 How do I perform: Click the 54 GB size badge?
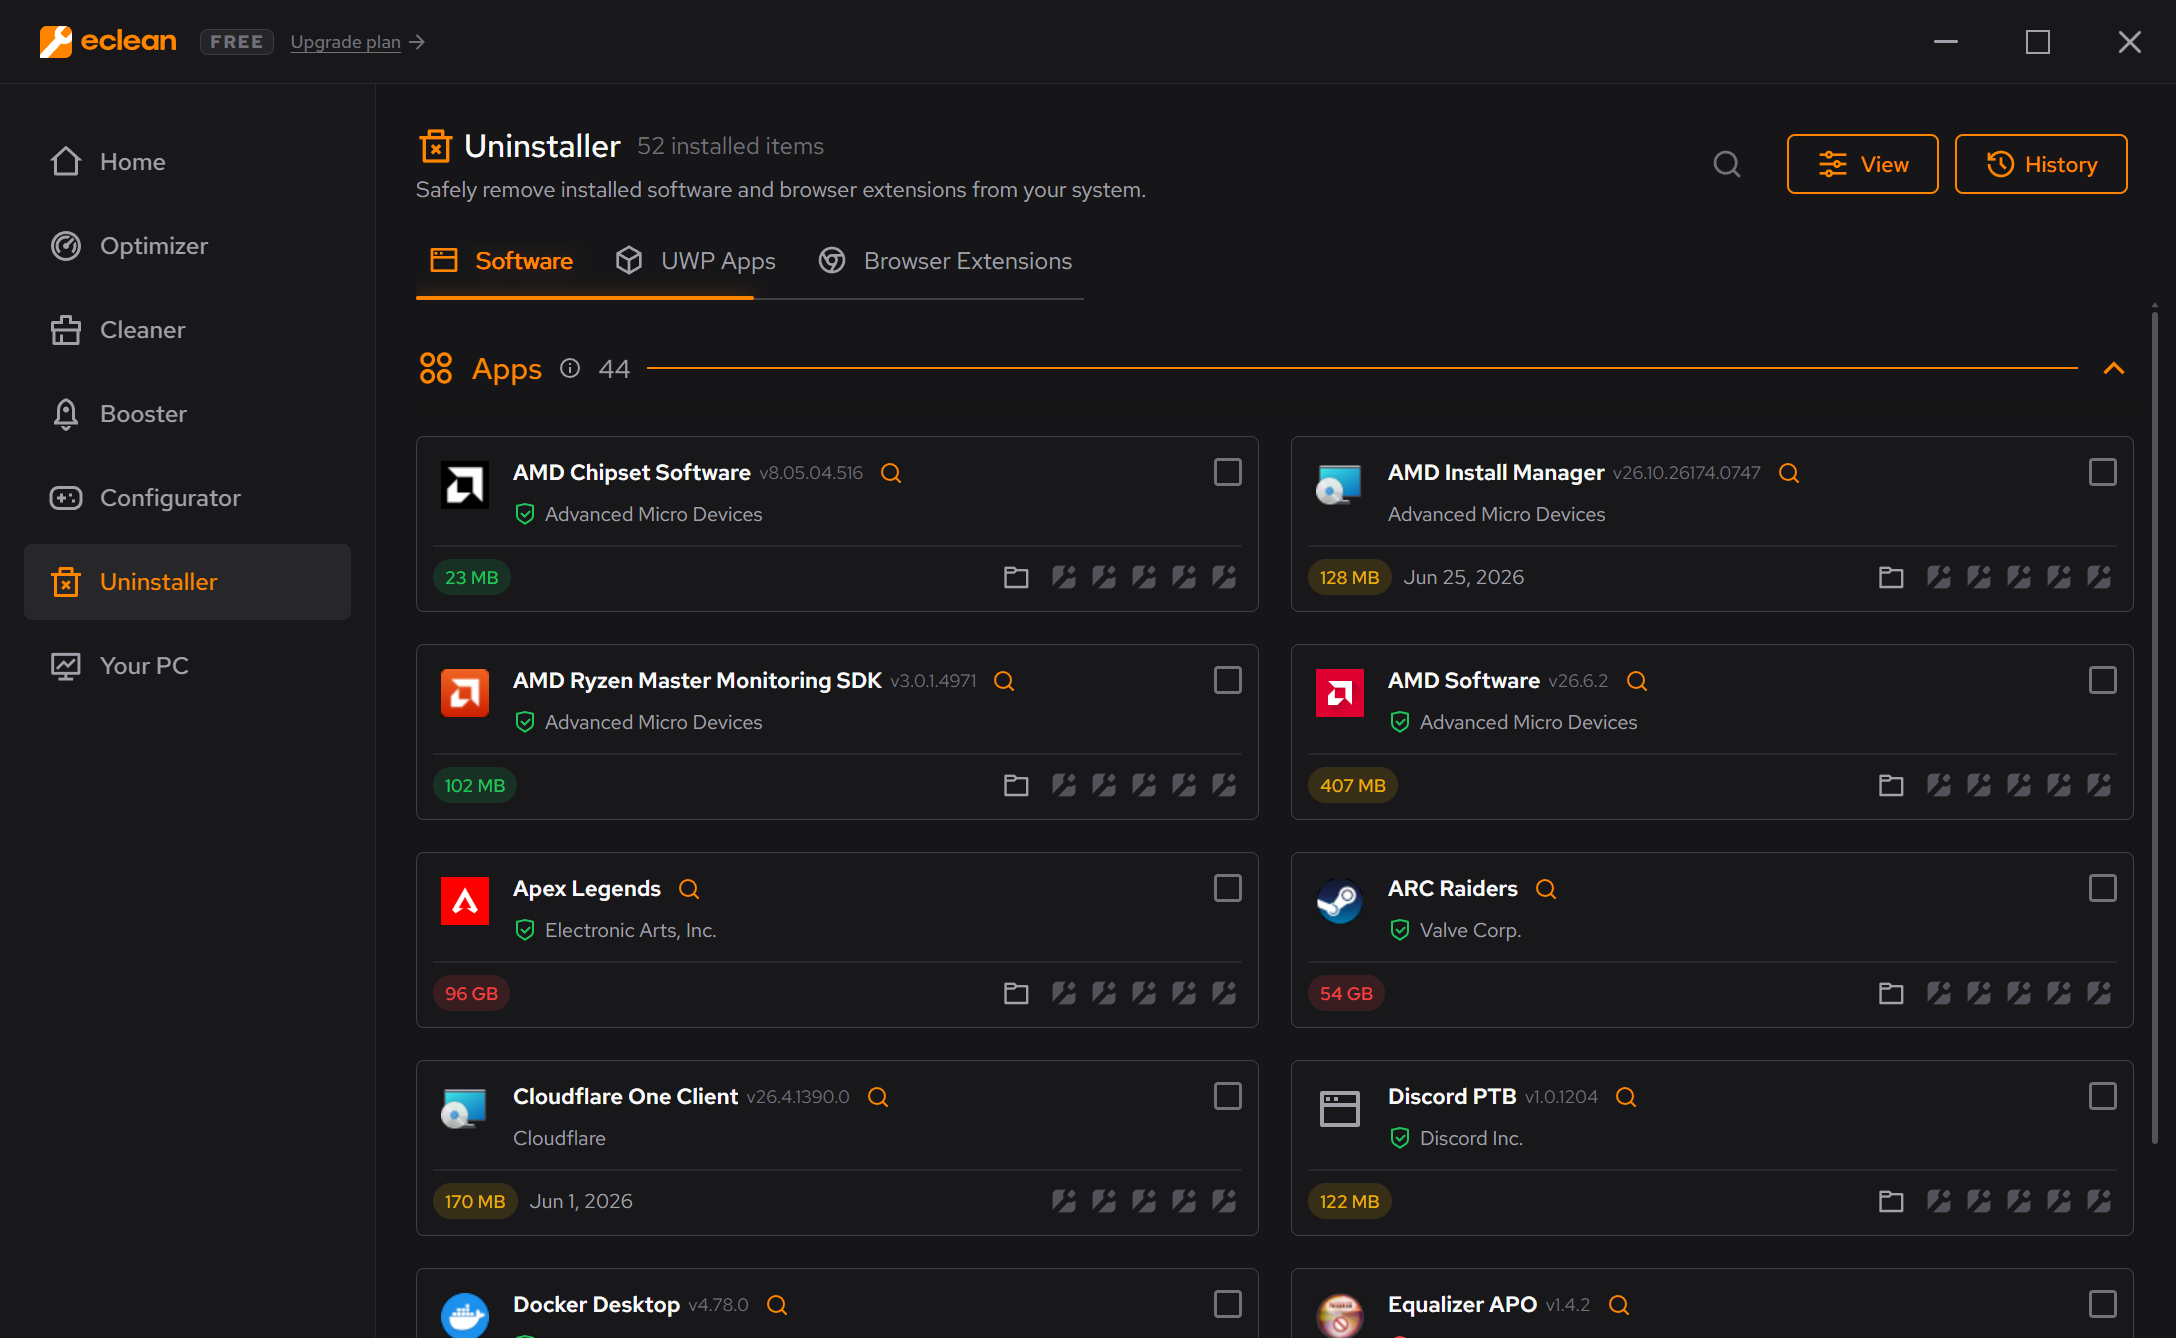(1346, 993)
